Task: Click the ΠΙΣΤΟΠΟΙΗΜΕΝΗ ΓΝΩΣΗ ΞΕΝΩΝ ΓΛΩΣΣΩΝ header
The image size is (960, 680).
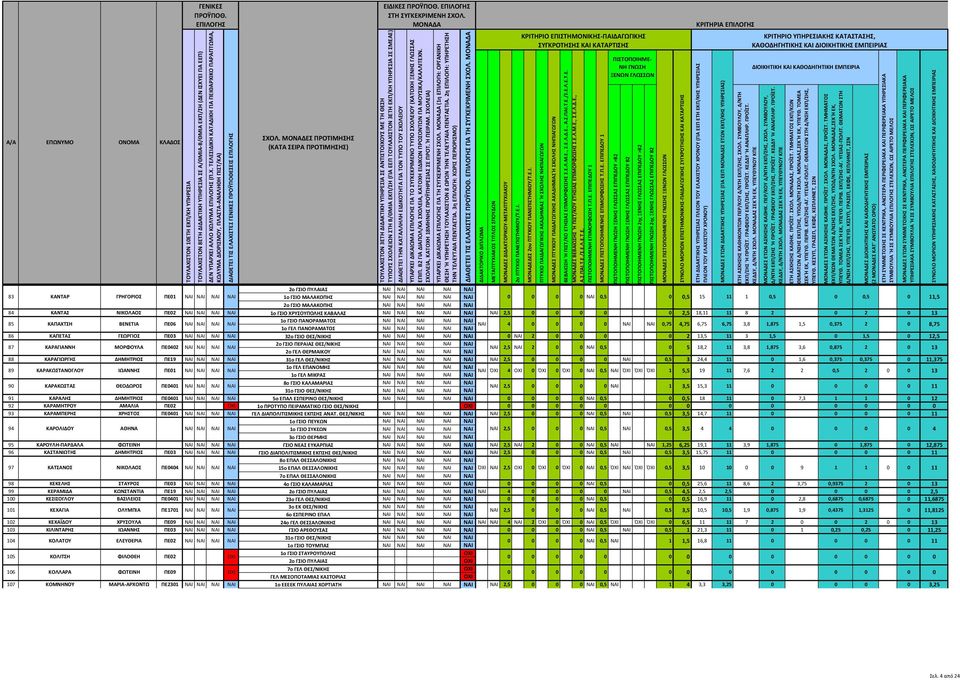Action: pyautogui.click(x=633, y=68)
